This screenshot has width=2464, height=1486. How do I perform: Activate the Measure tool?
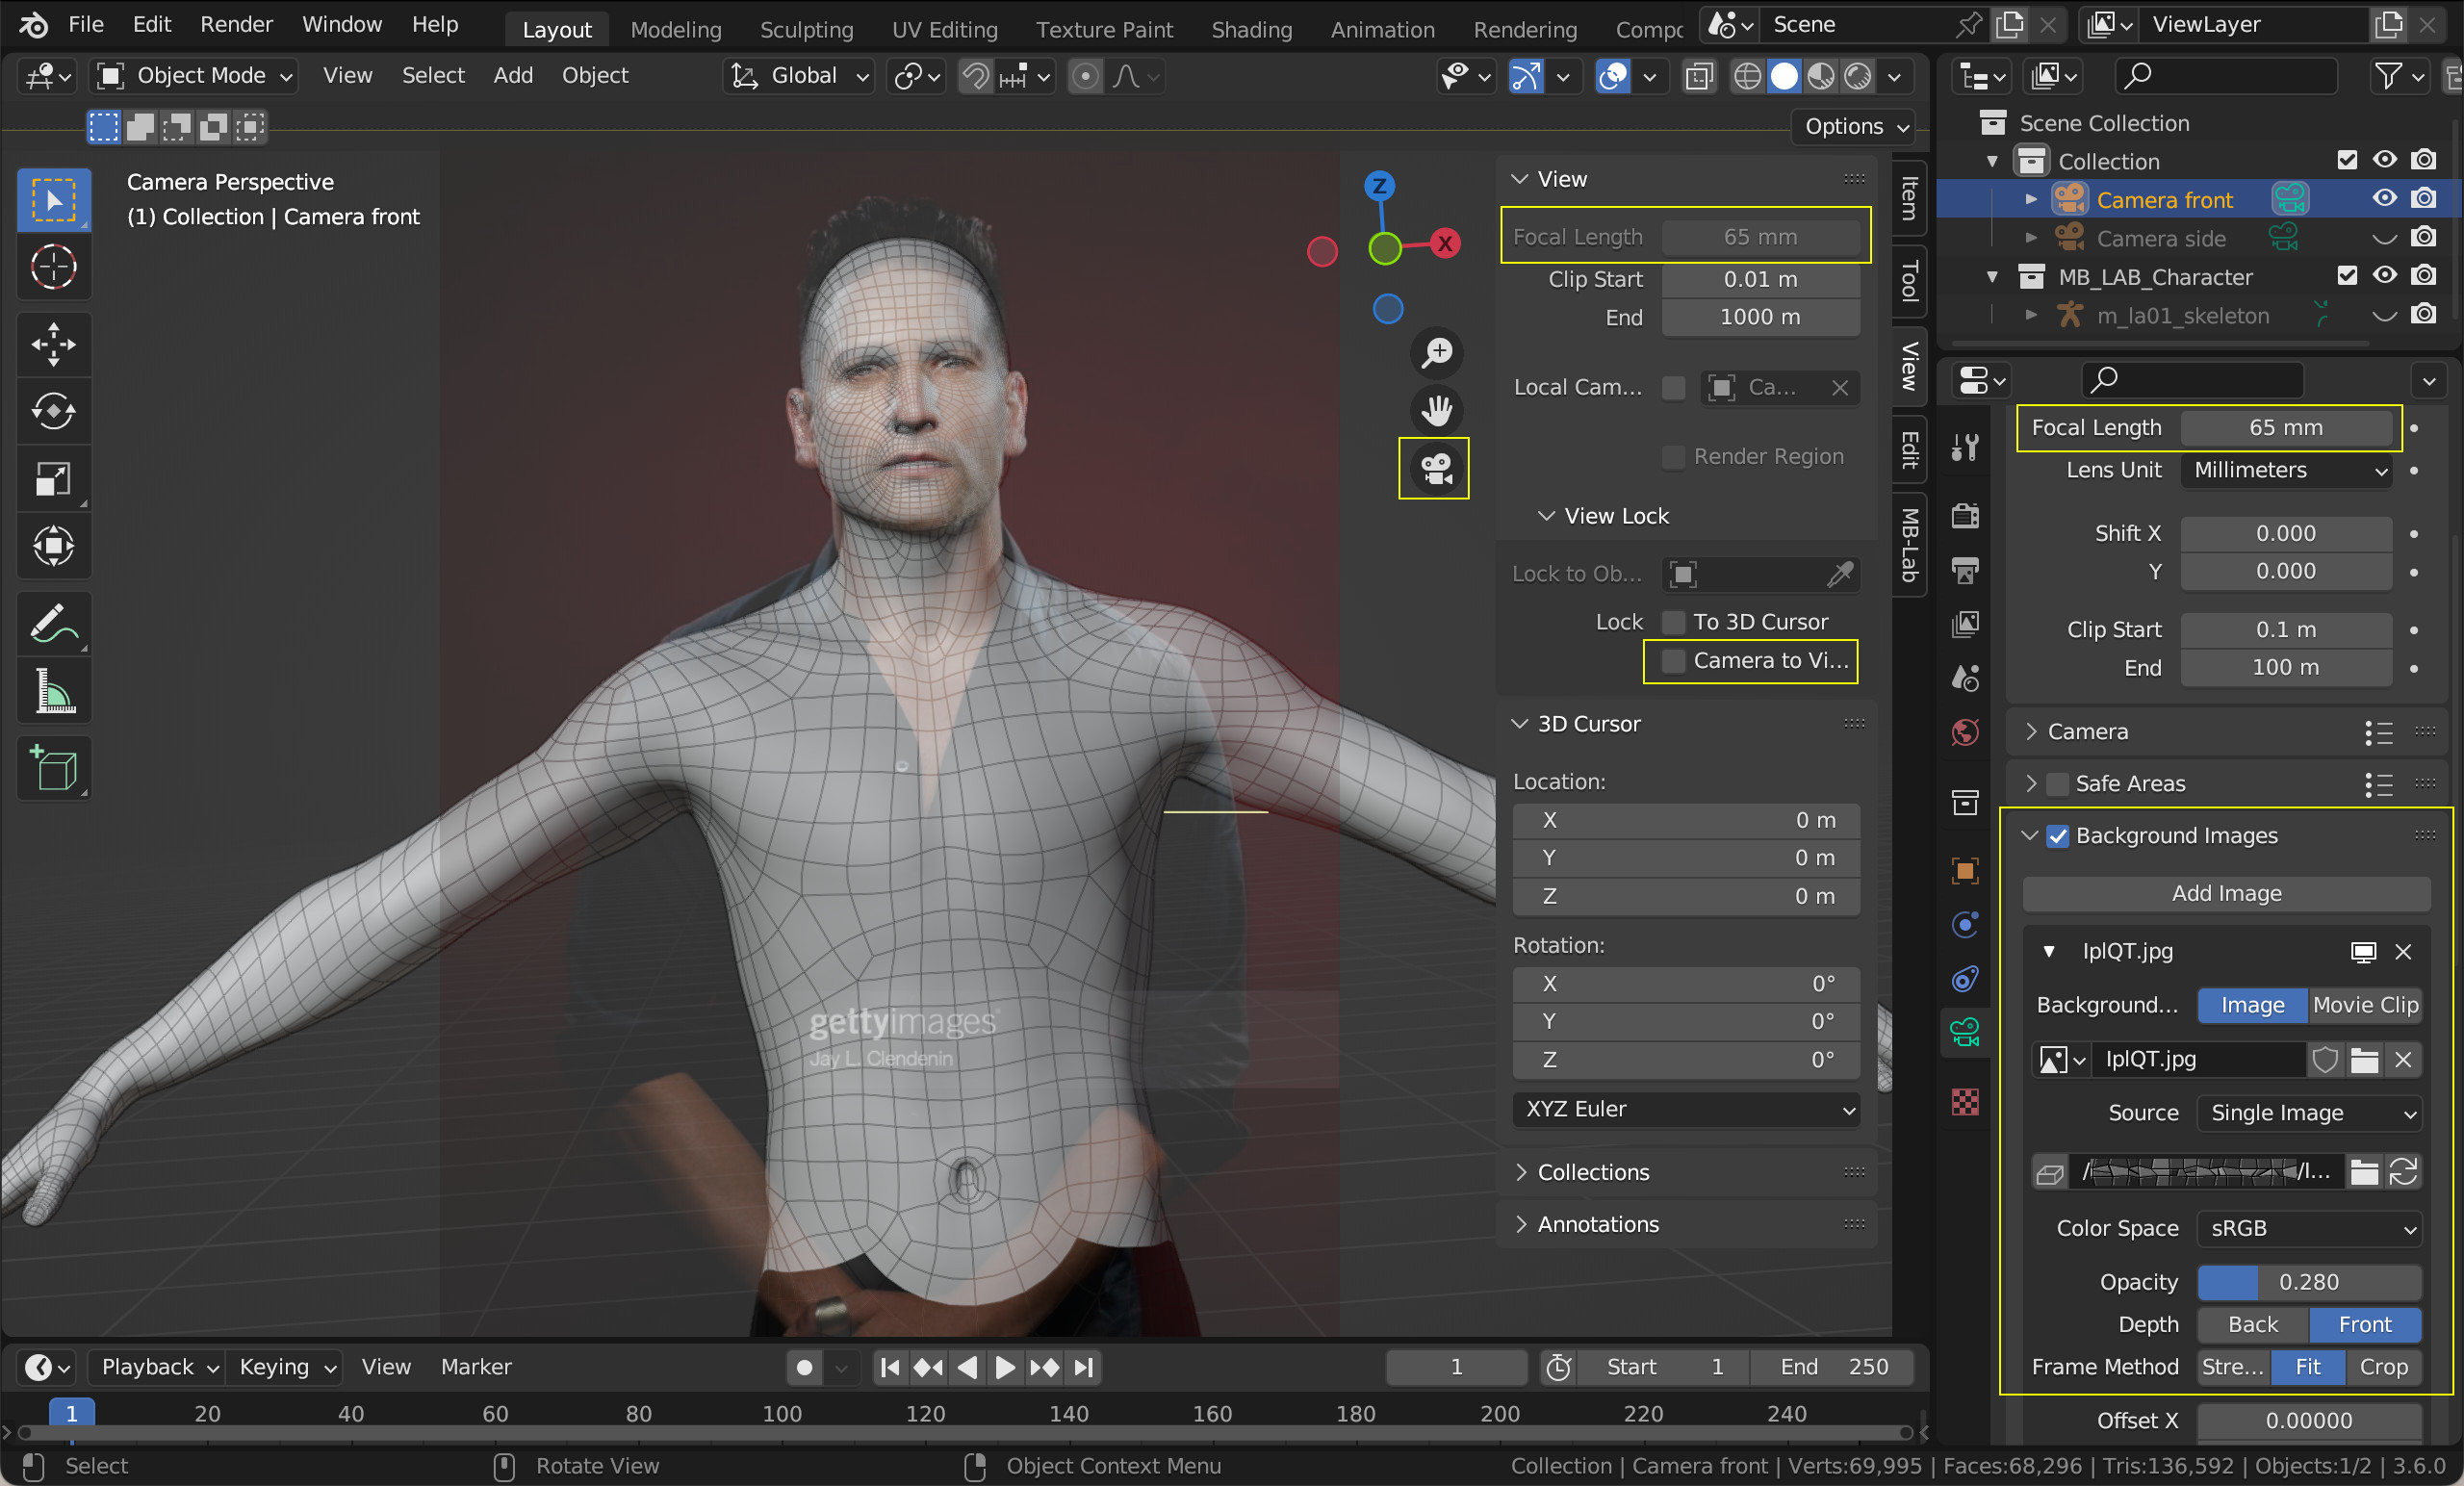pos(53,692)
